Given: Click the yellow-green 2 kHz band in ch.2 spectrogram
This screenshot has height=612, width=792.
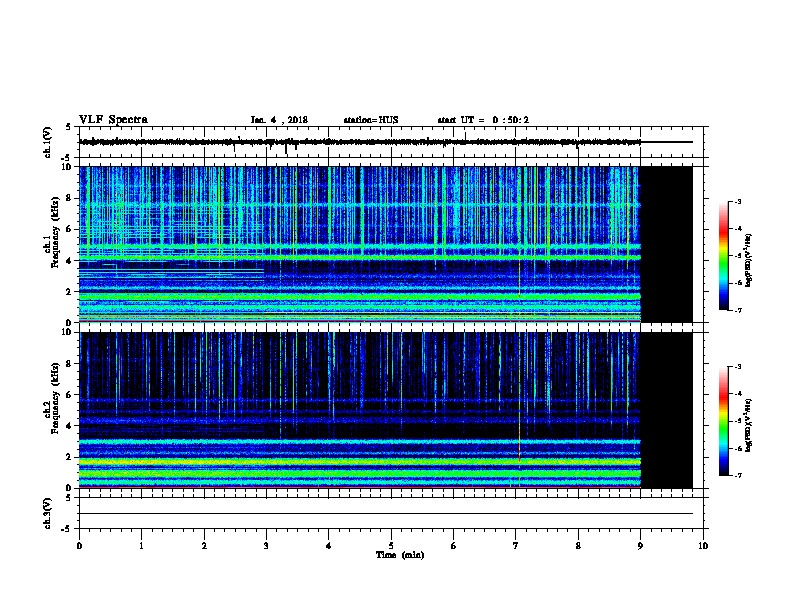Looking at the screenshot, I should 360,462.
